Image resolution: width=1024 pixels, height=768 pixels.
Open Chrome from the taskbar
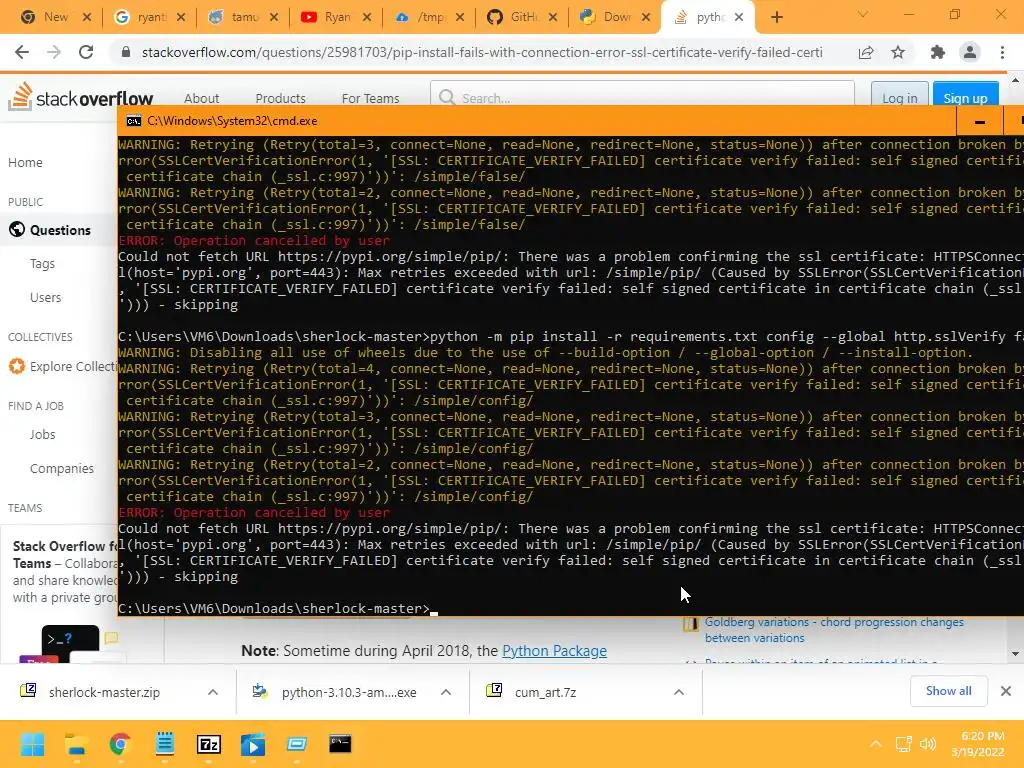(120, 744)
